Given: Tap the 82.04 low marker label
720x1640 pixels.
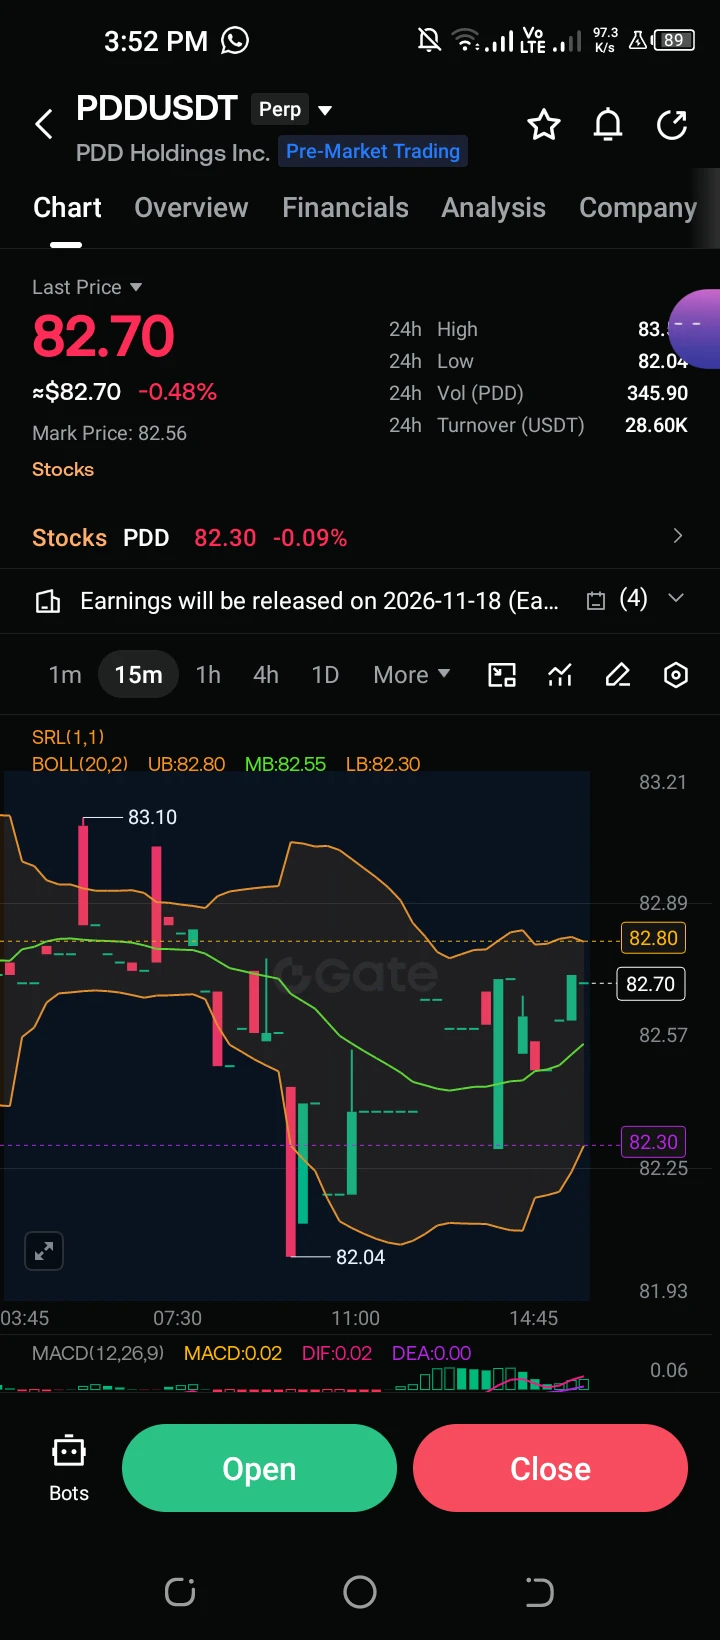Looking at the screenshot, I should [360, 1257].
